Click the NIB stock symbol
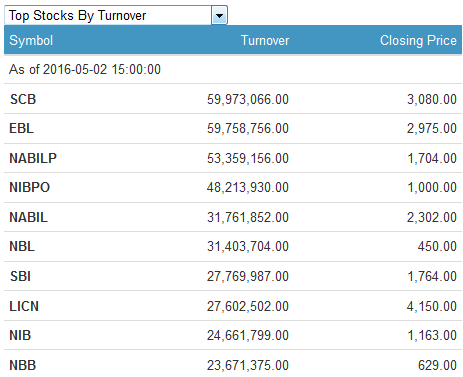 point(20,335)
